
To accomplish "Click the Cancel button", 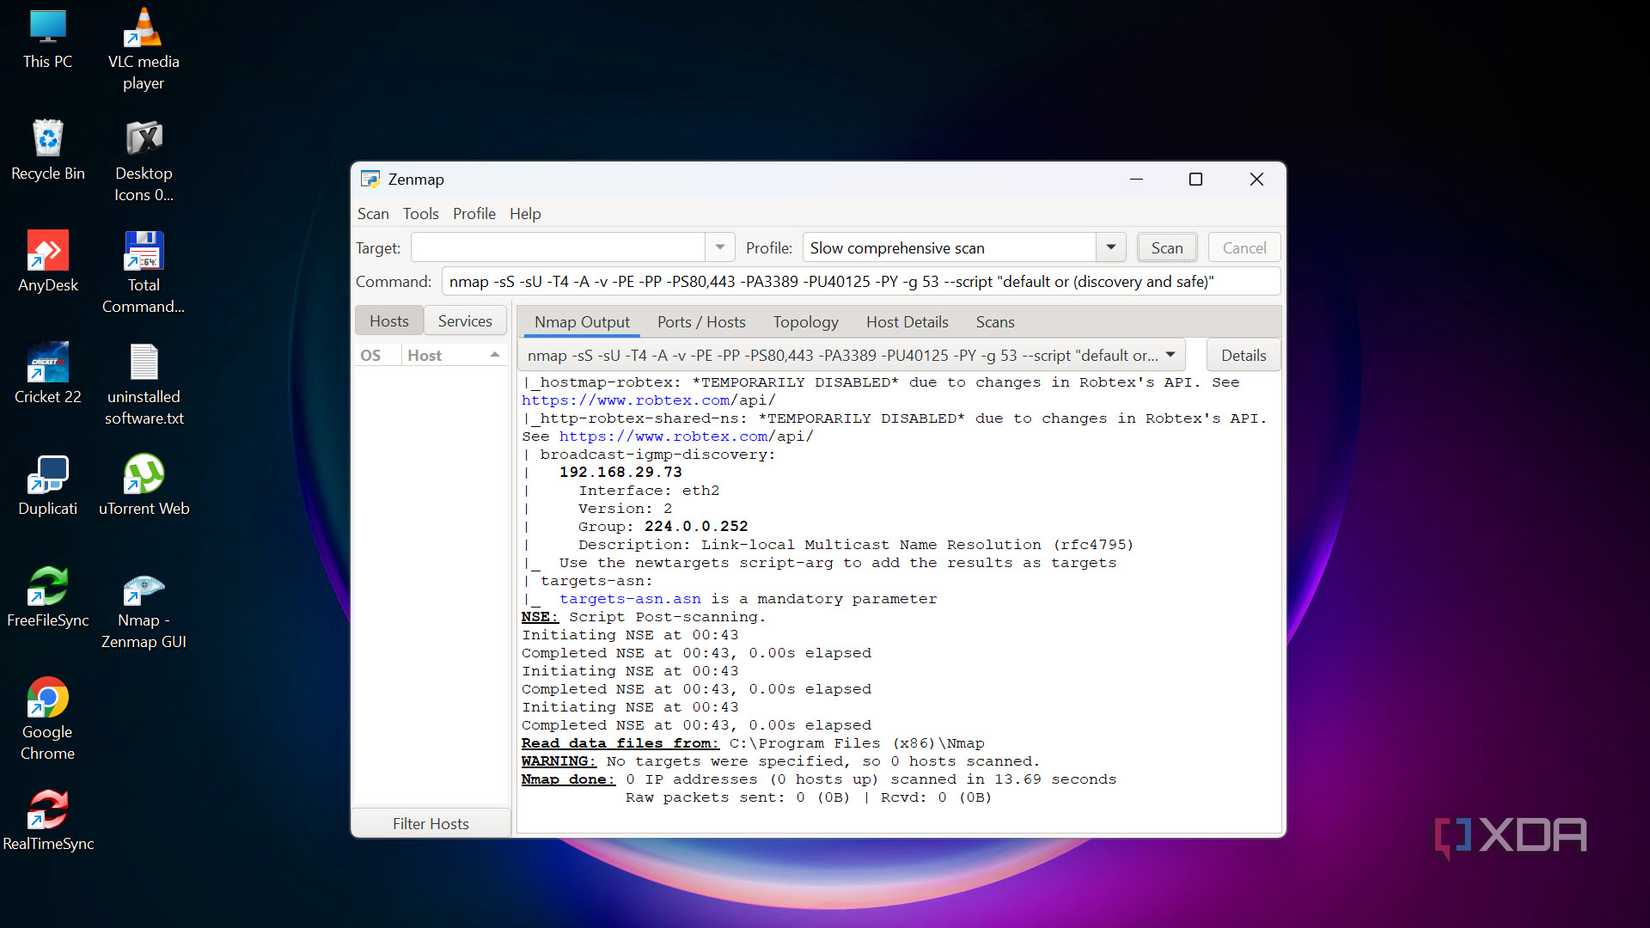I will tap(1244, 248).
